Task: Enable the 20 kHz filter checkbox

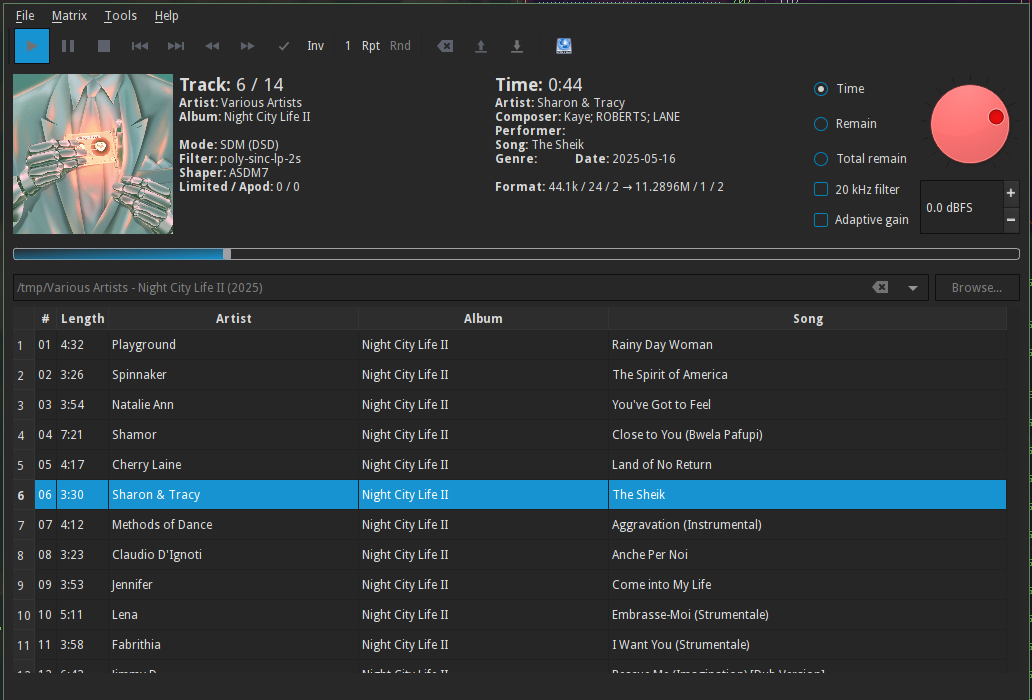Action: (x=821, y=189)
